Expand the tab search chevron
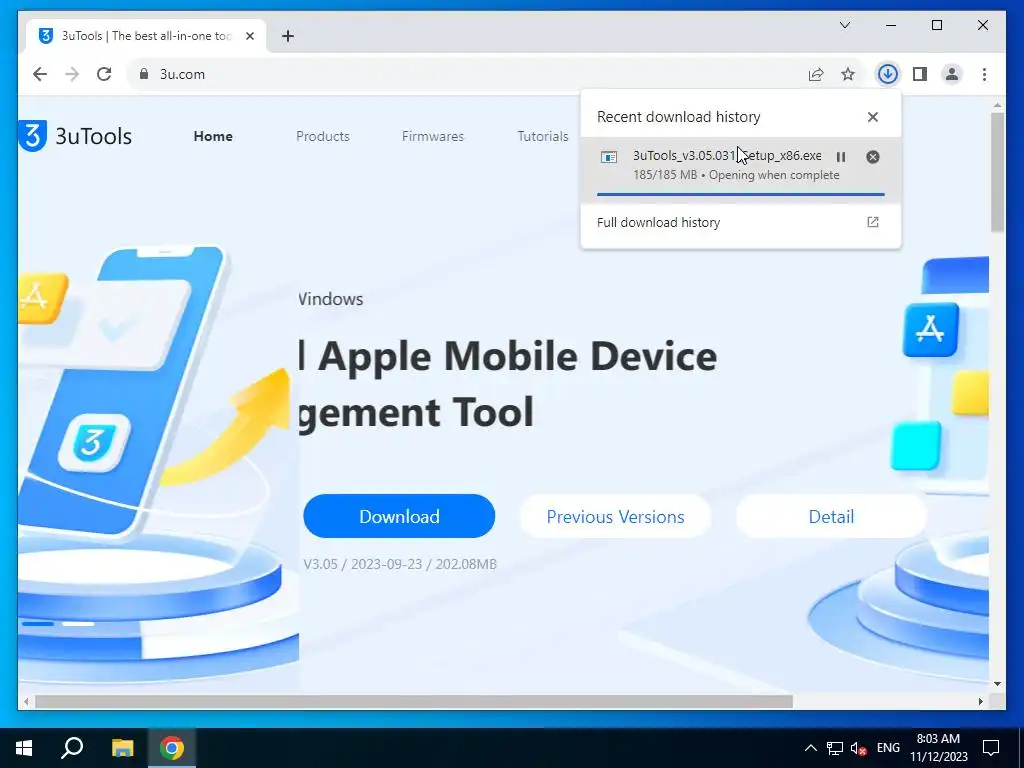1024x768 pixels. point(844,25)
